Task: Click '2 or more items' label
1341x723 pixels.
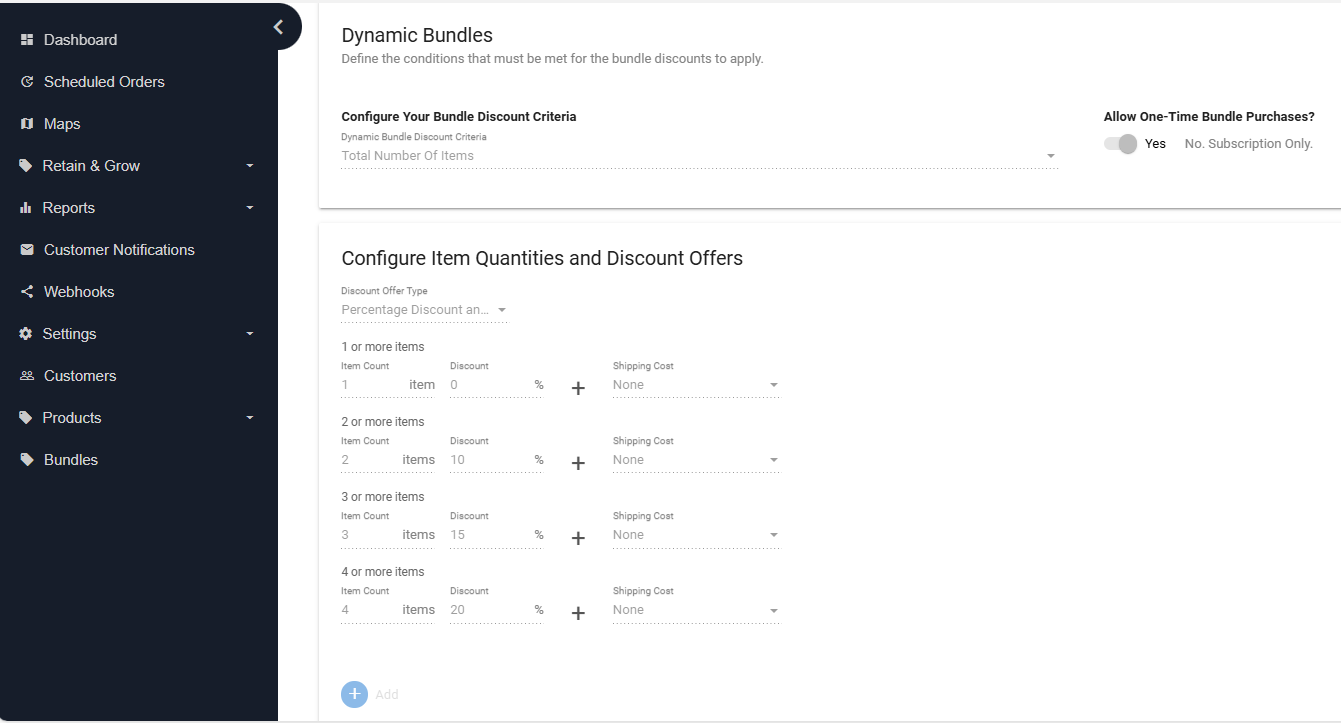Action: (383, 422)
